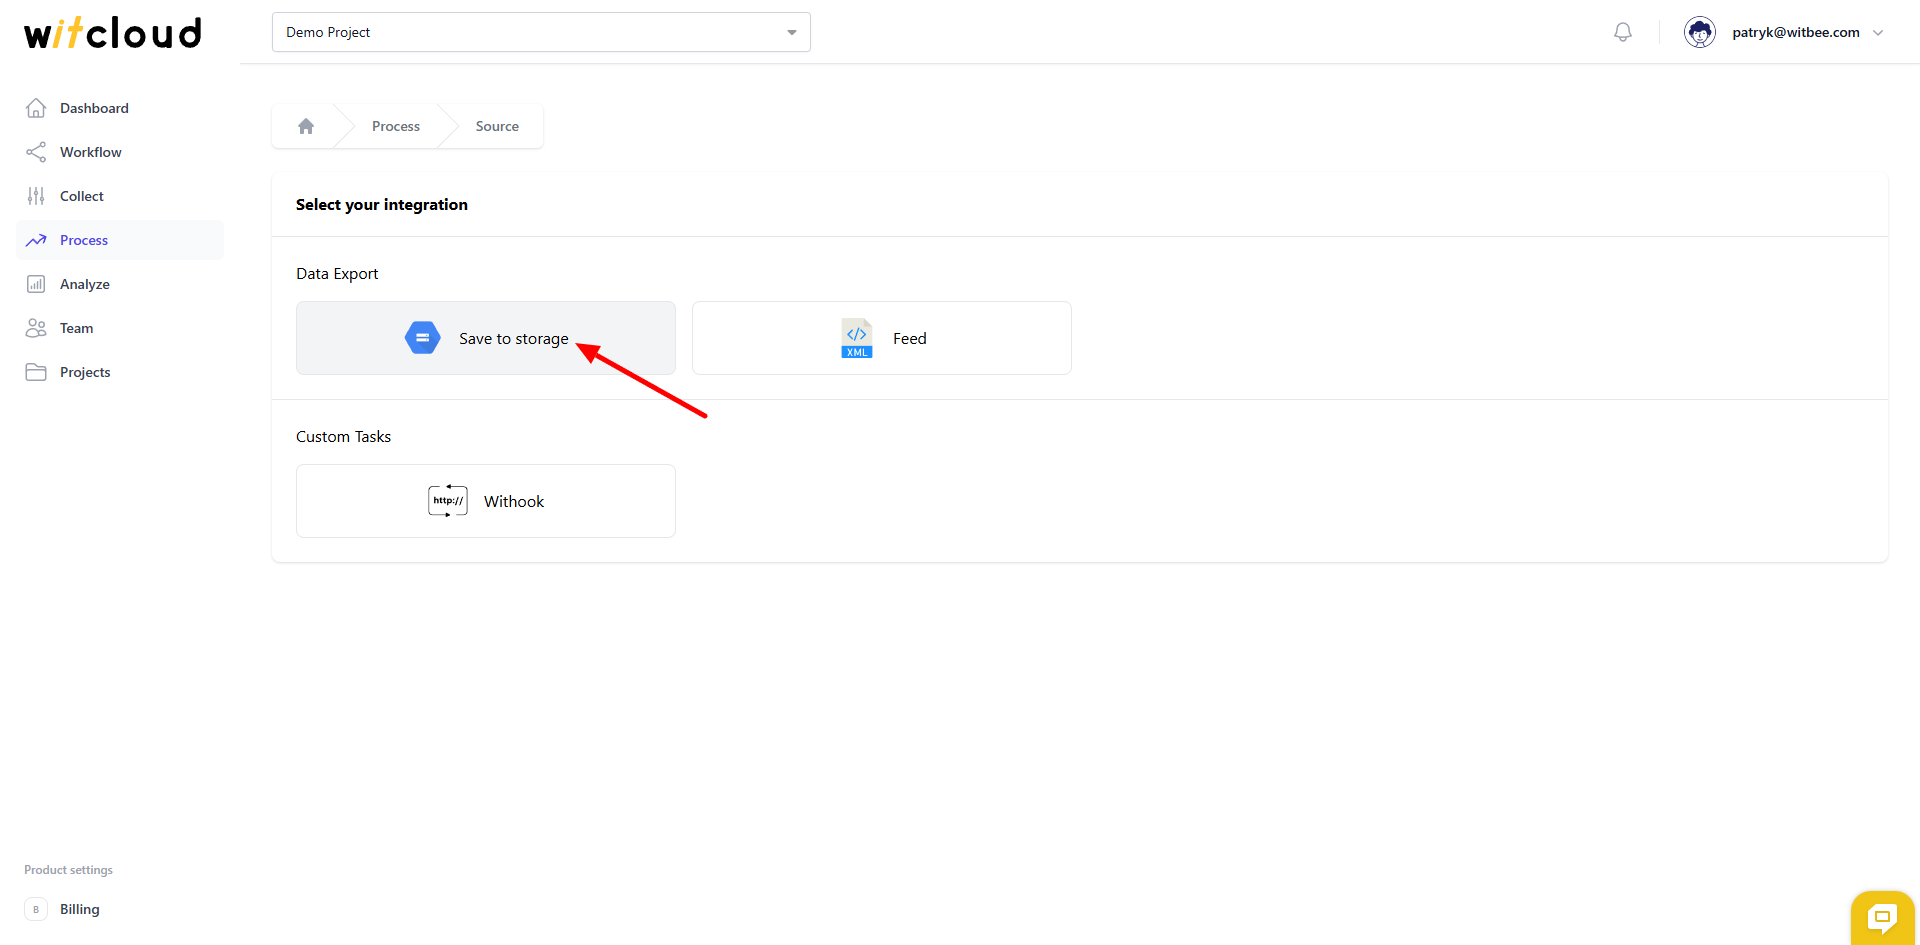Open Analyze using the chart icon
Viewport: 1920px width, 945px height.
coord(36,284)
